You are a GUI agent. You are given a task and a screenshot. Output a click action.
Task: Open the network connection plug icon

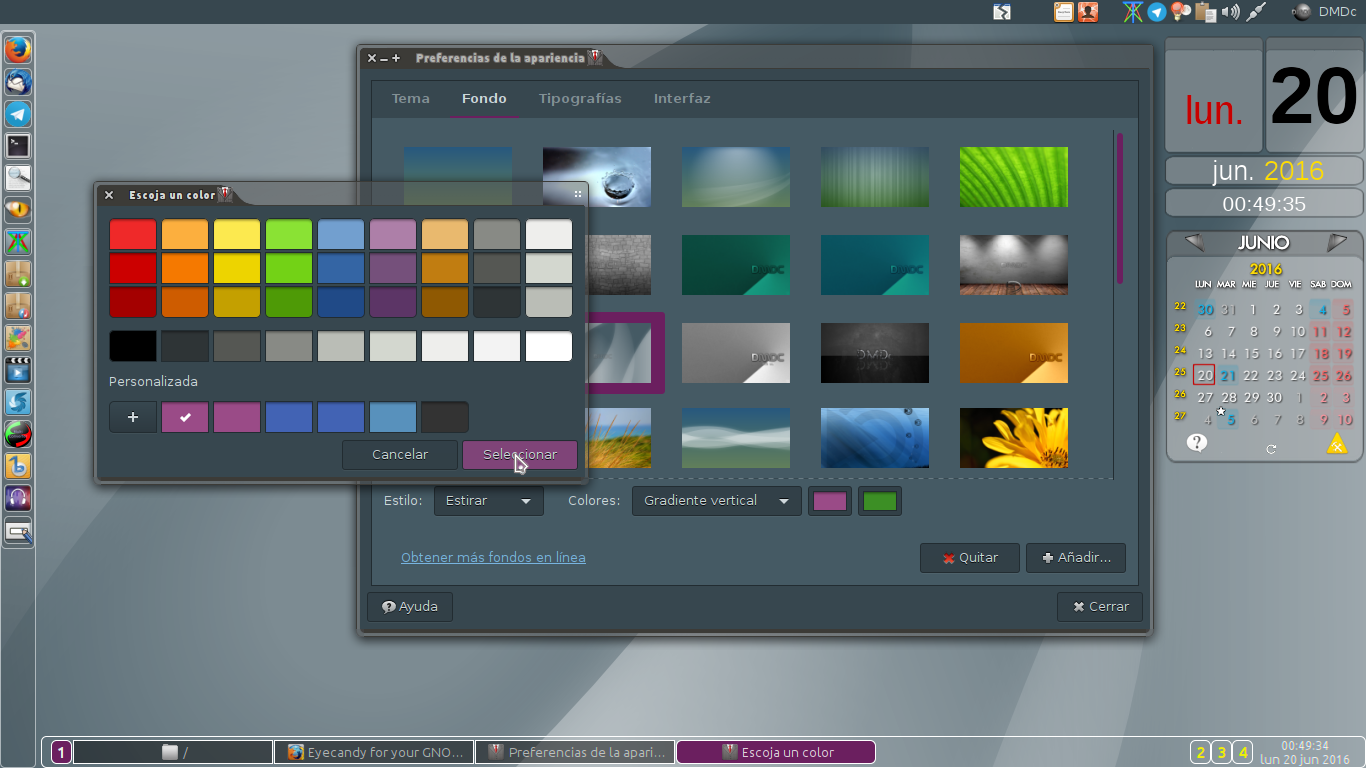point(1257,12)
